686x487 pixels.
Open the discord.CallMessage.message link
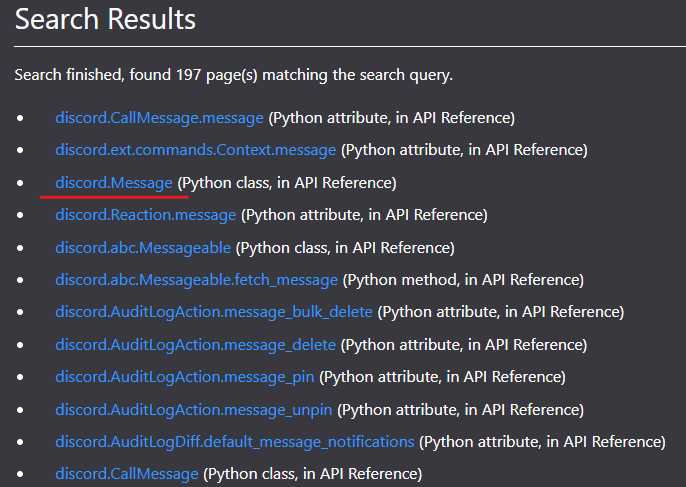[159, 118]
